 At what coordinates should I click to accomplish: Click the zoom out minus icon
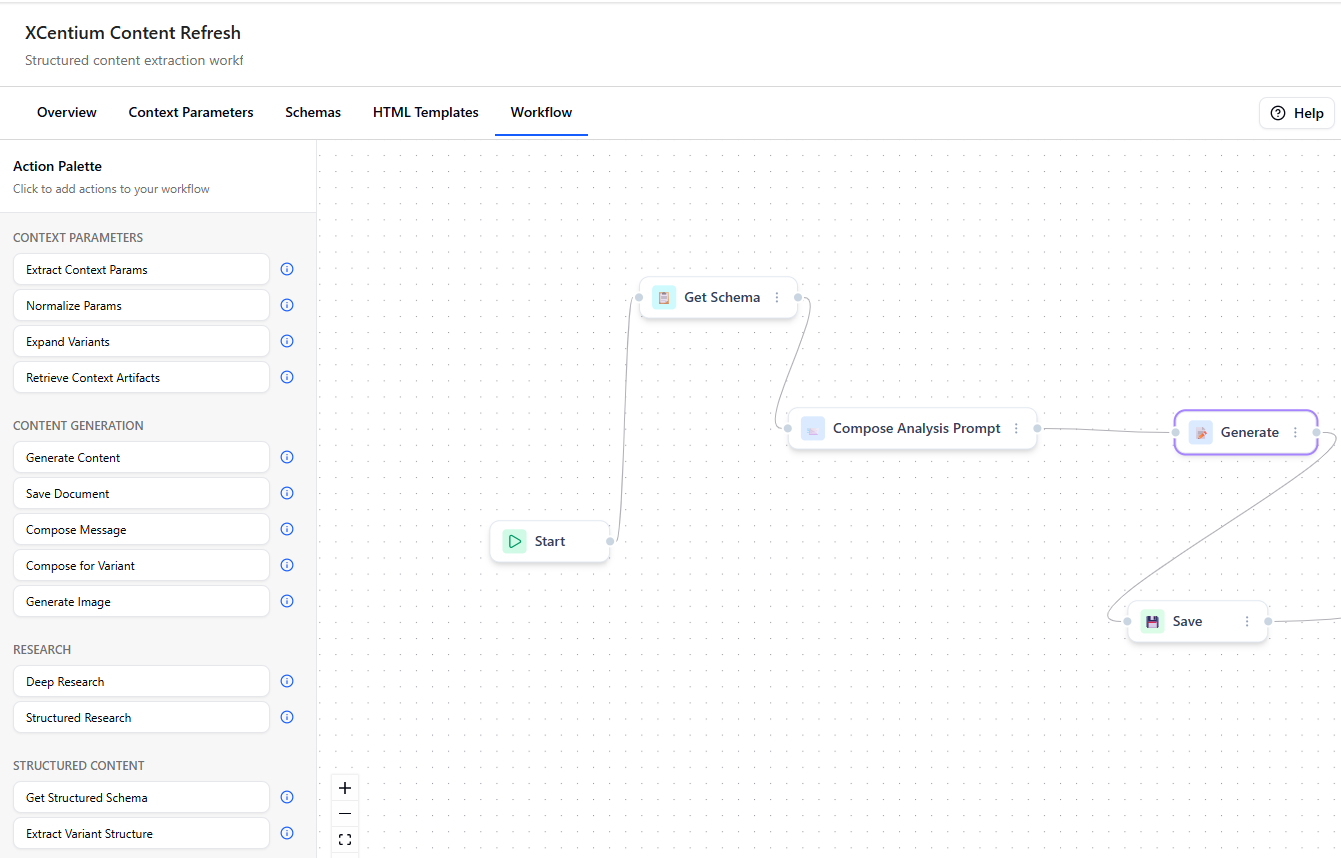[x=345, y=814]
